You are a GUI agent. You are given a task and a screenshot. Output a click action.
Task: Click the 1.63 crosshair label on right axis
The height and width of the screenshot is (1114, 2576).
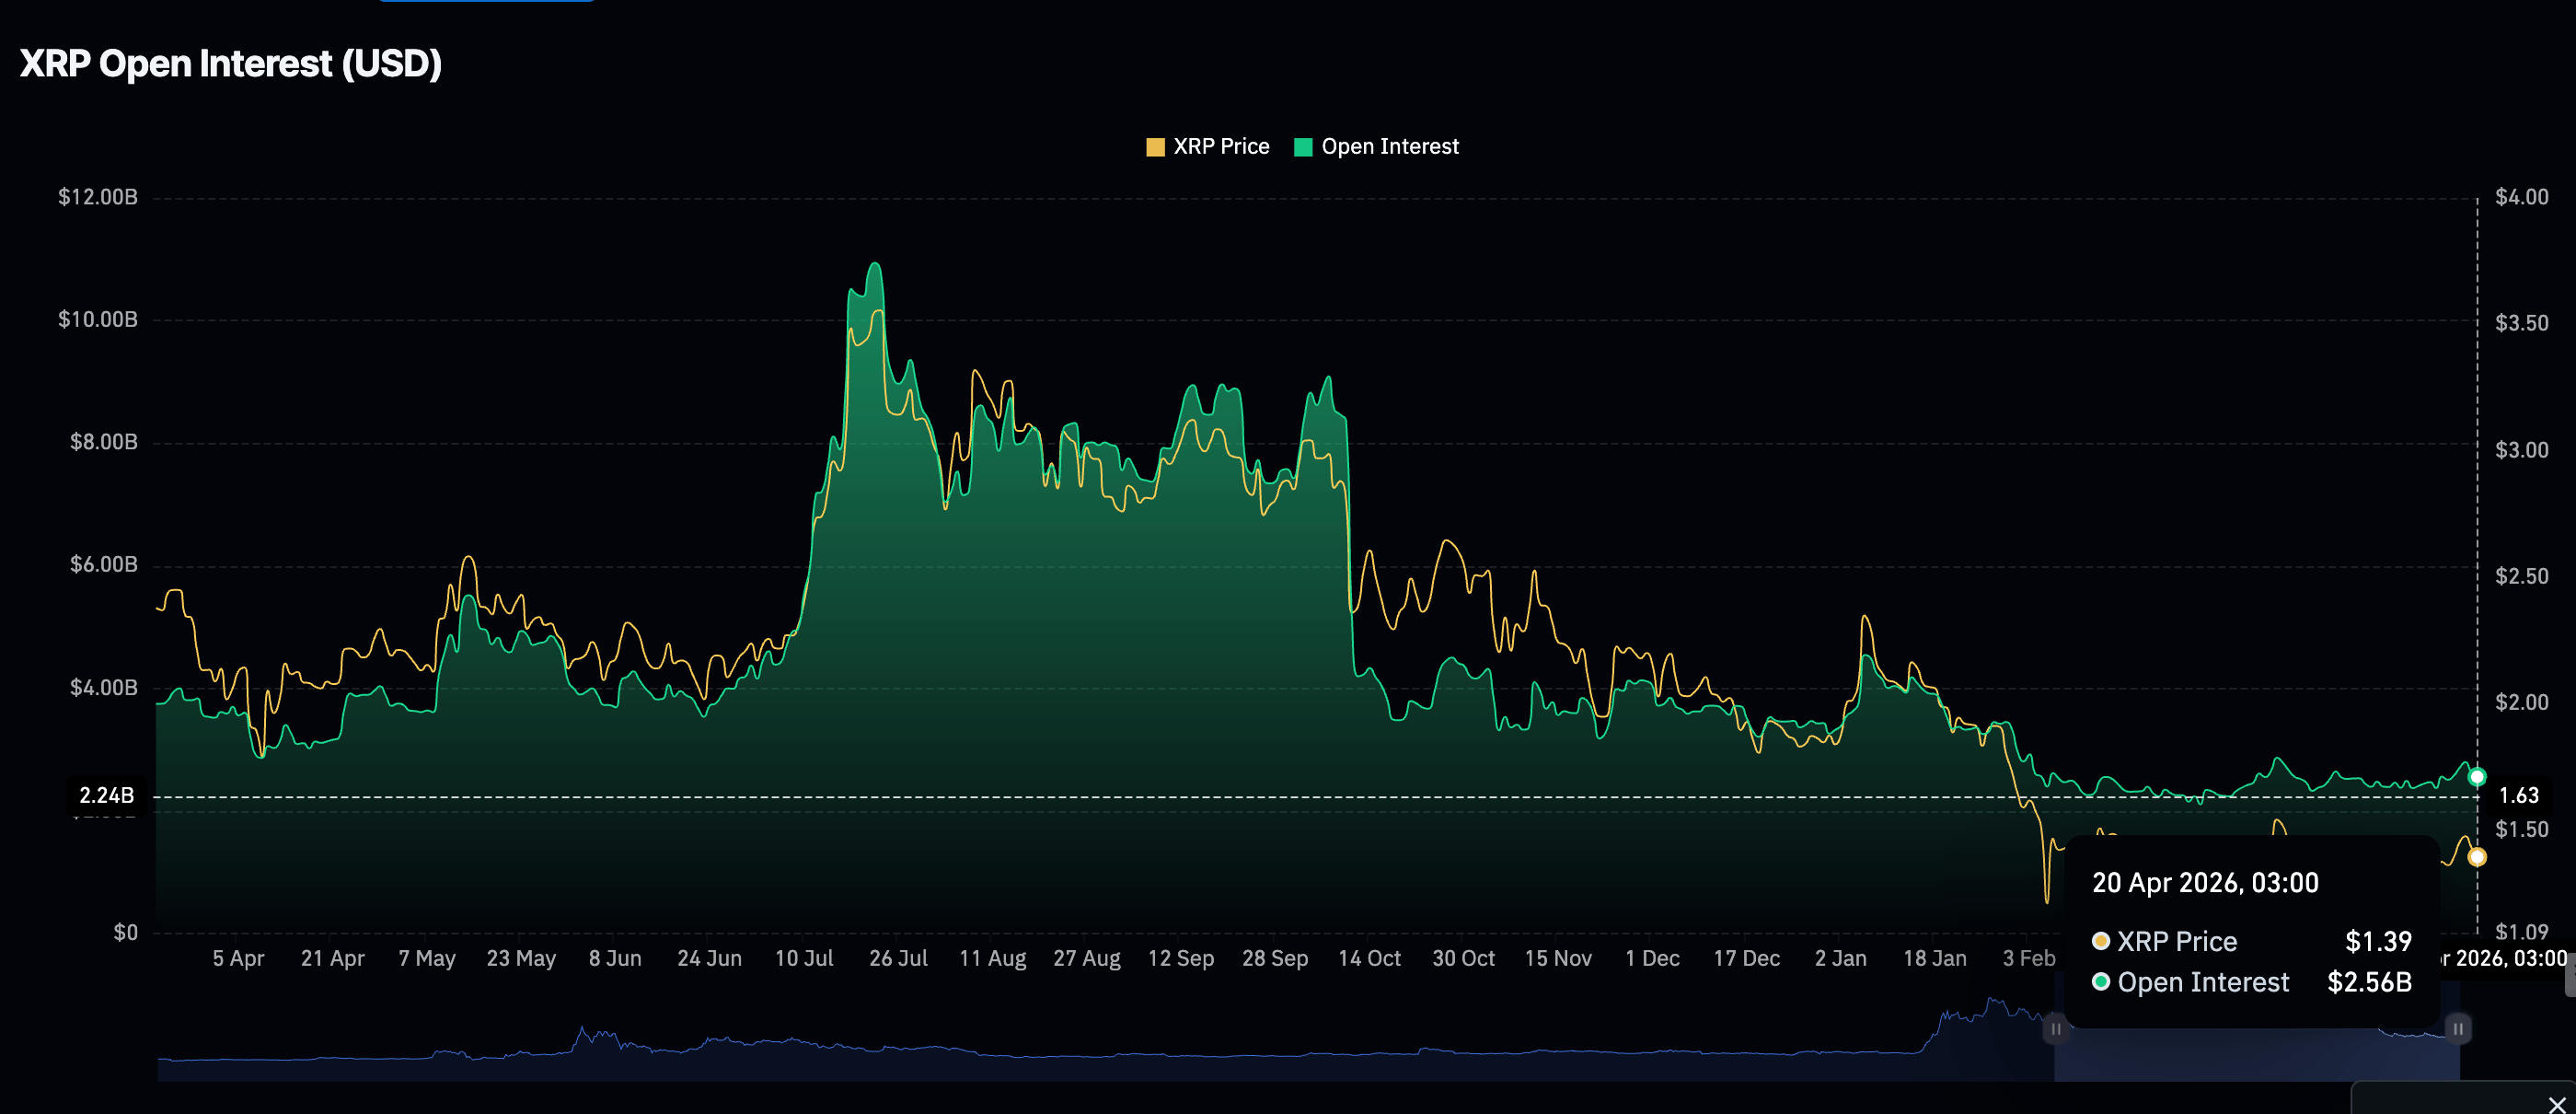click(x=2518, y=796)
